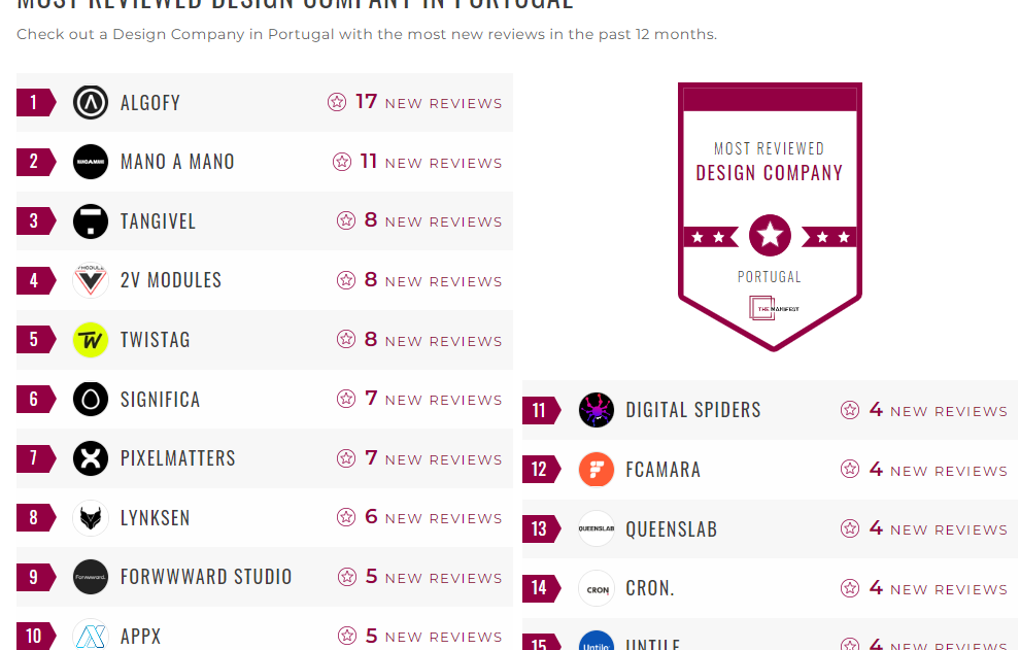This screenshot has width=1020, height=650.
Task: Open the Digital Spiders company link
Action: tap(693, 410)
